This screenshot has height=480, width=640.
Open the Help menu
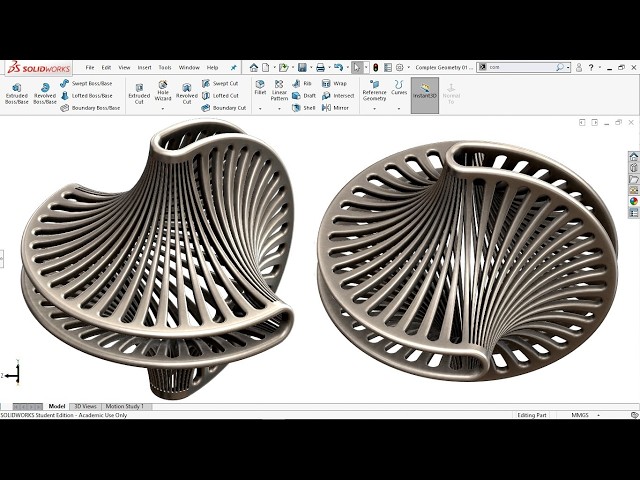(x=212, y=67)
